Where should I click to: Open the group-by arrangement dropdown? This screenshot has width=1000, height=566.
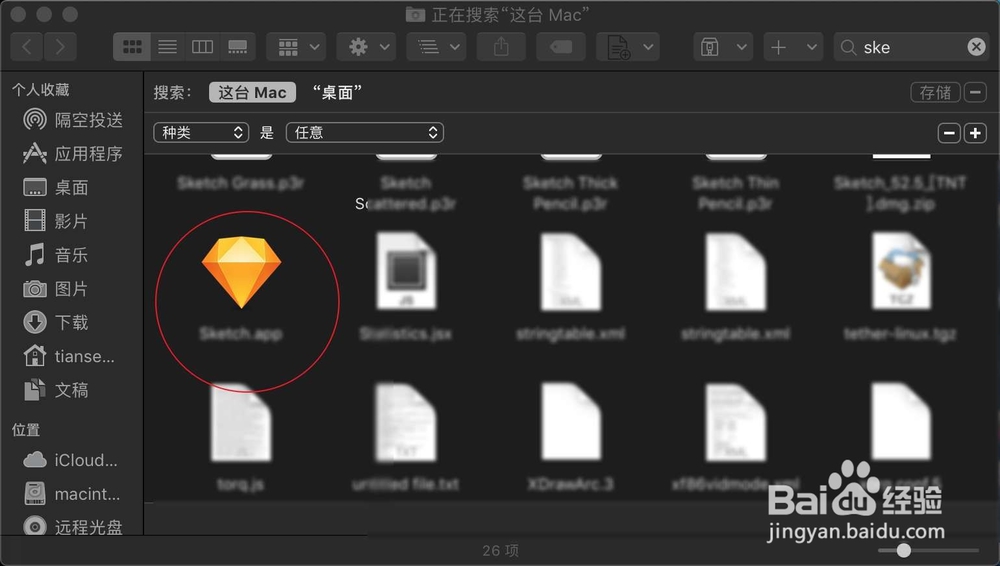(x=297, y=47)
